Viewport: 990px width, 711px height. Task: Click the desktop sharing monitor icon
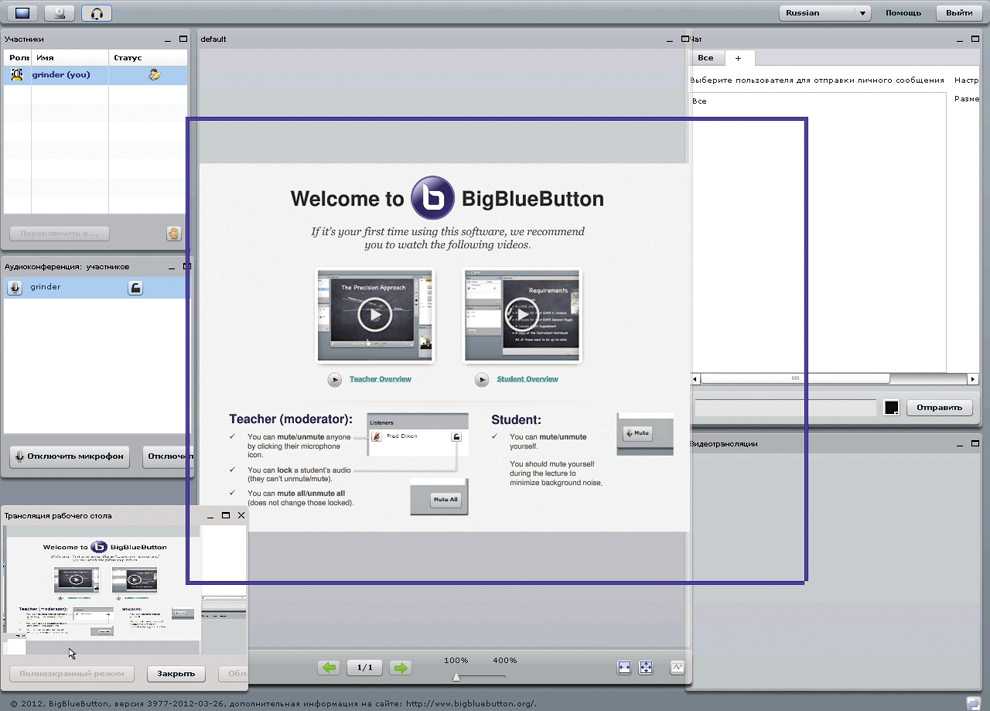(x=22, y=13)
